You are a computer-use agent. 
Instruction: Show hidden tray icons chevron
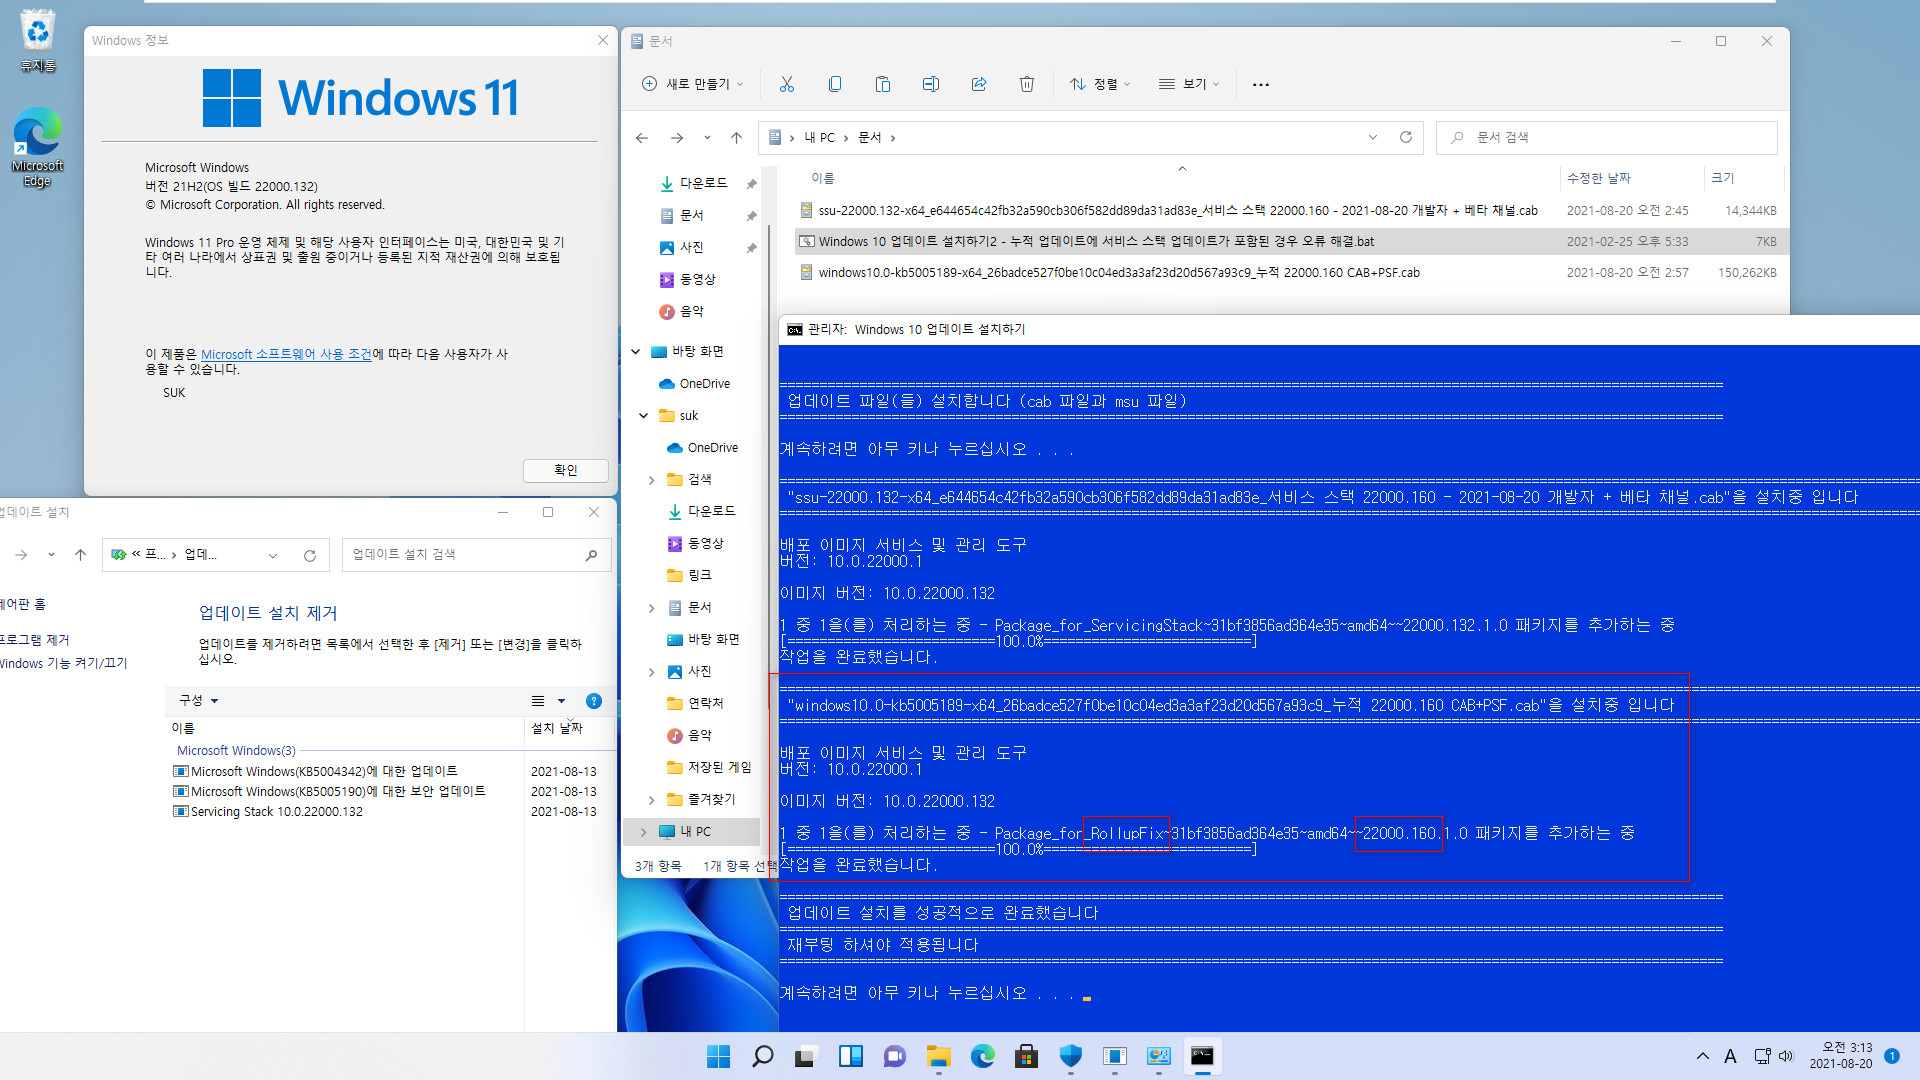tap(1702, 1056)
